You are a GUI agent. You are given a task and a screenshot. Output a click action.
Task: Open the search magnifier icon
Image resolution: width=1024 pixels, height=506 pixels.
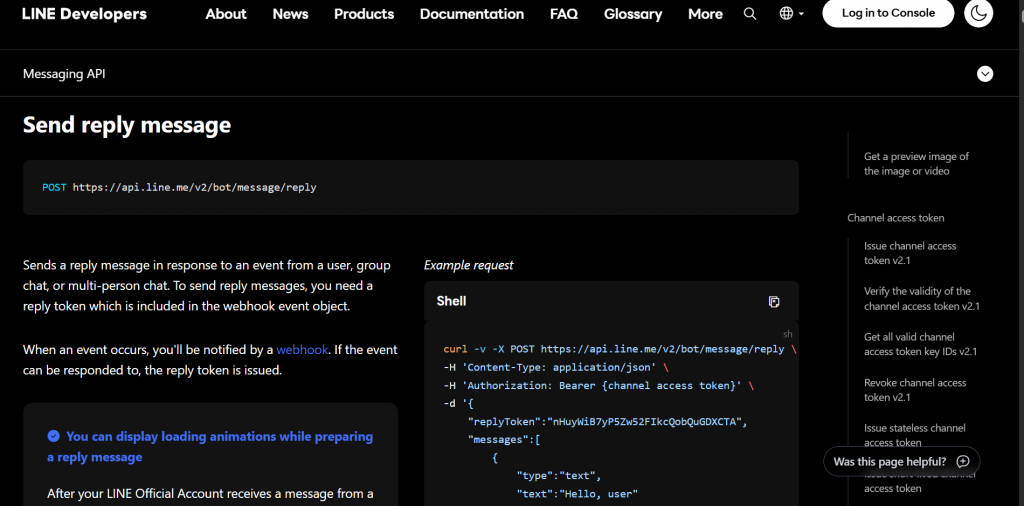[x=750, y=14]
